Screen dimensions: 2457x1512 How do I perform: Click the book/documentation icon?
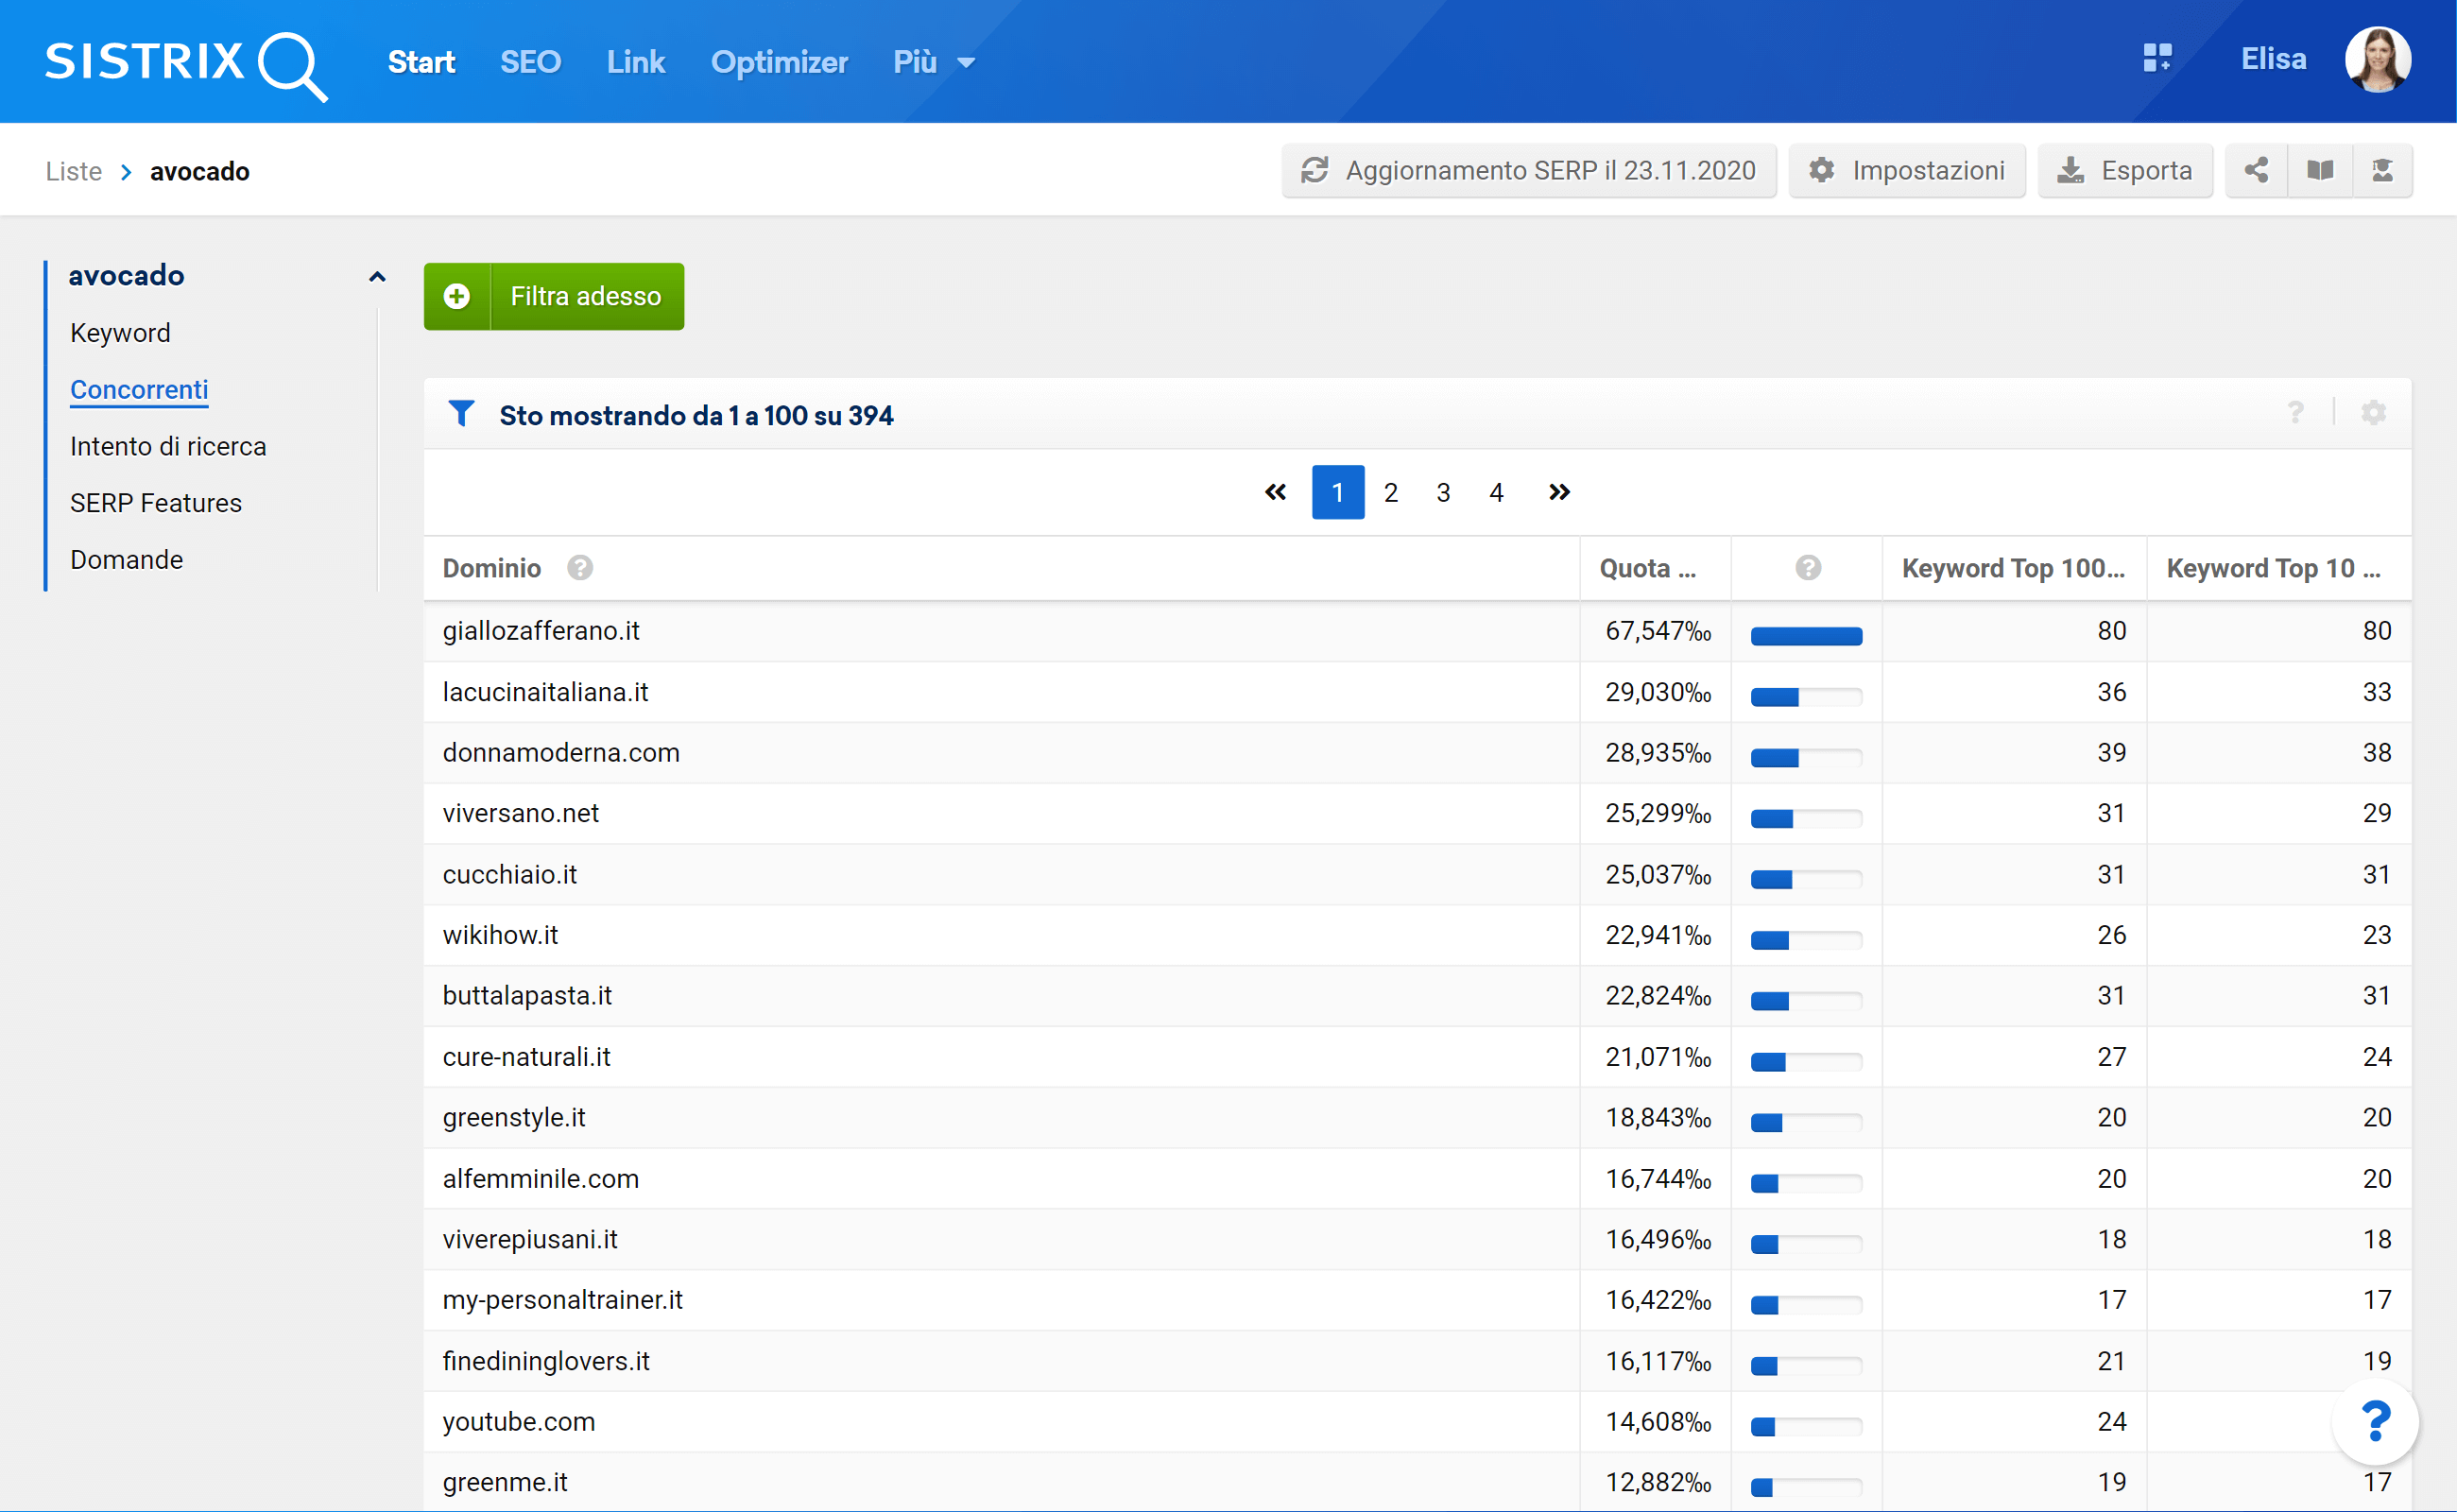(x=2320, y=170)
